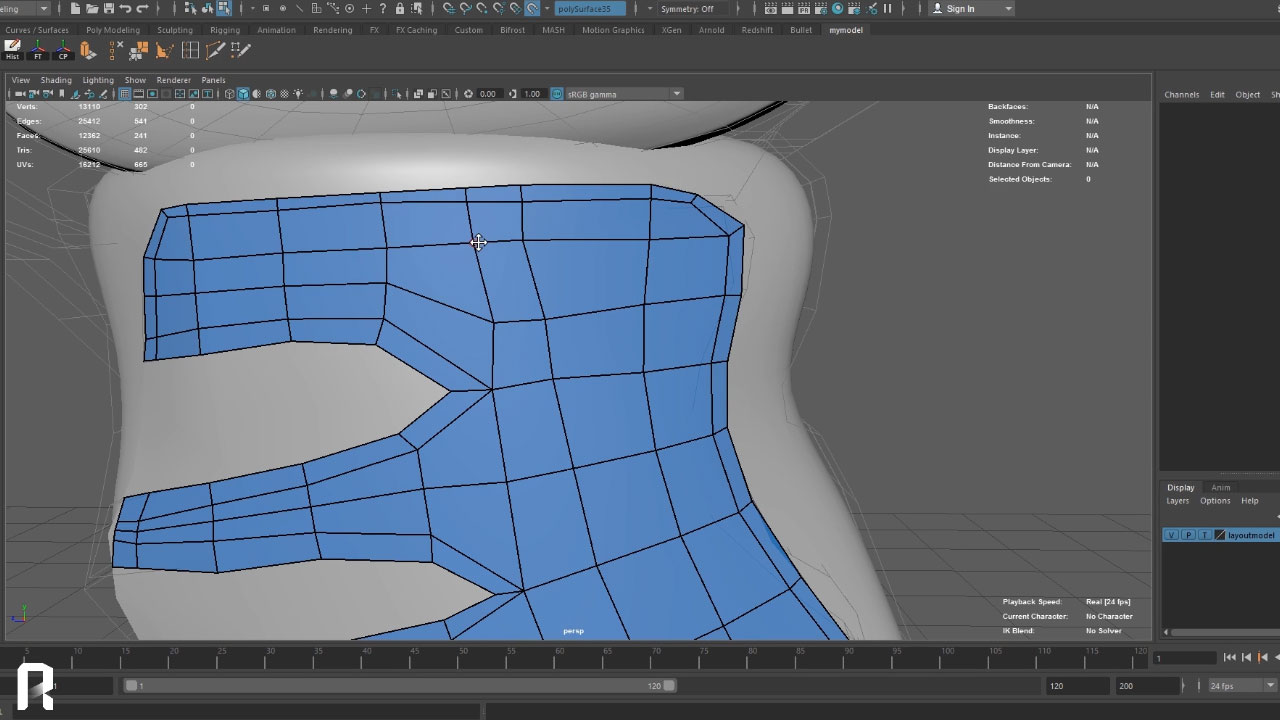Viewport: 1280px width, 720px height.
Task: Switch to the Anim layer tab
Action: click(x=1221, y=488)
